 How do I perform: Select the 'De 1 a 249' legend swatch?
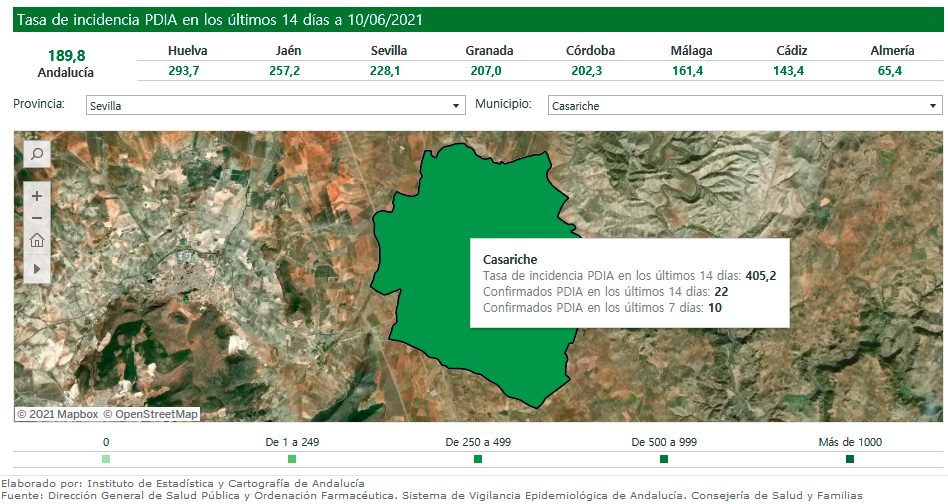coord(292,459)
